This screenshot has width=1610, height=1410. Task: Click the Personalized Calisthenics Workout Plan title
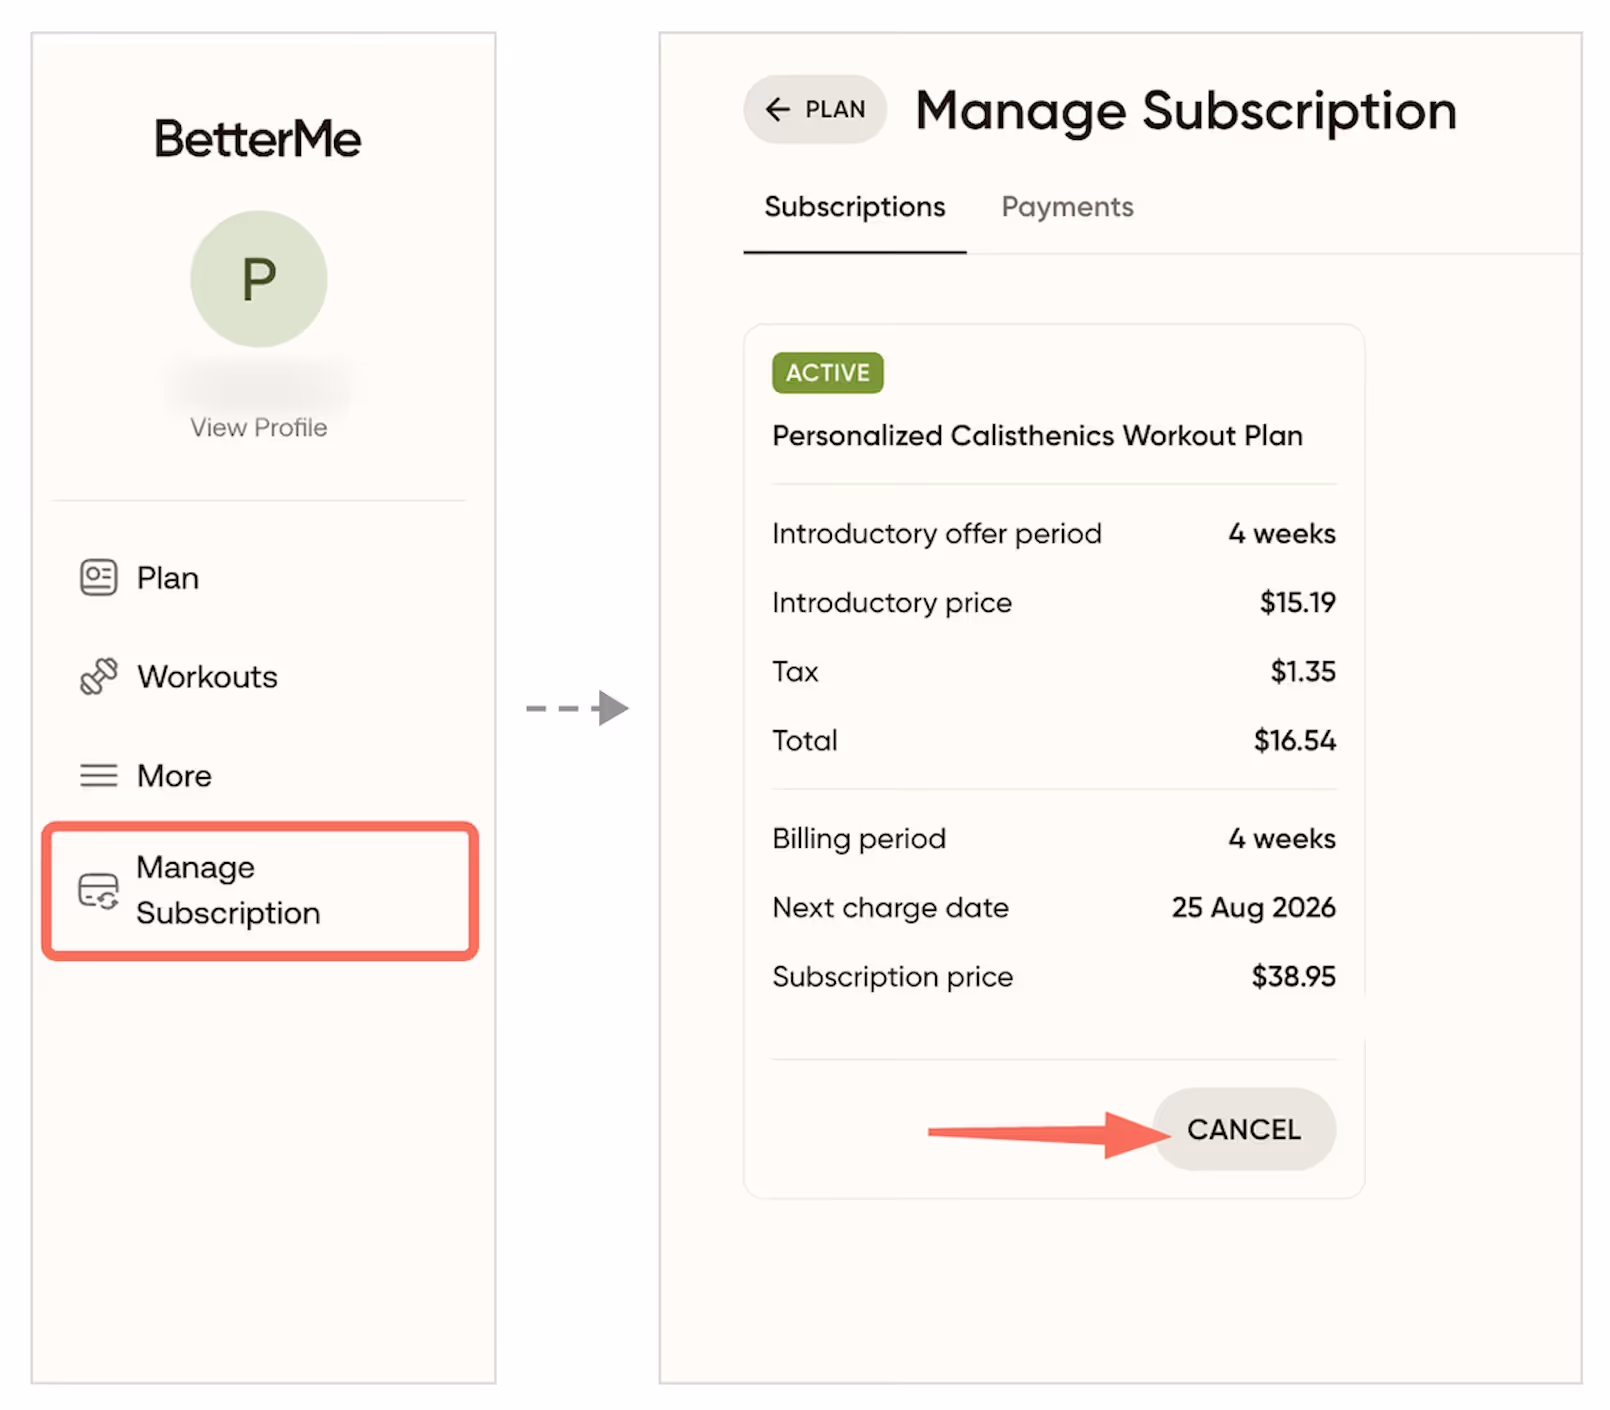coord(1037,436)
